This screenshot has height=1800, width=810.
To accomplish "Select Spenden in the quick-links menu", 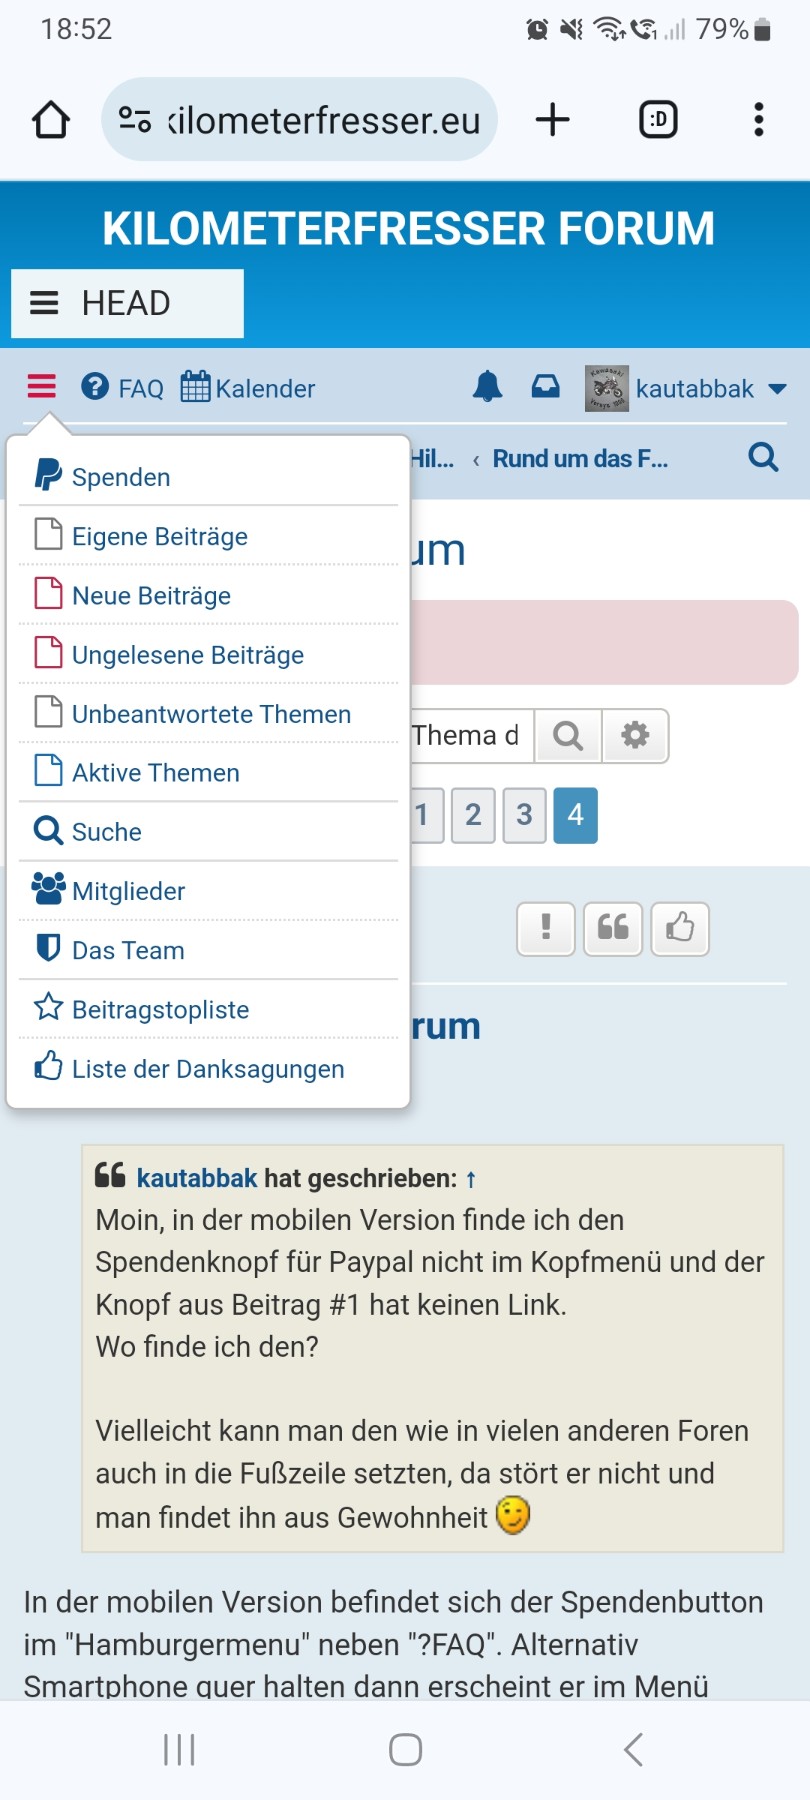I will point(120,477).
